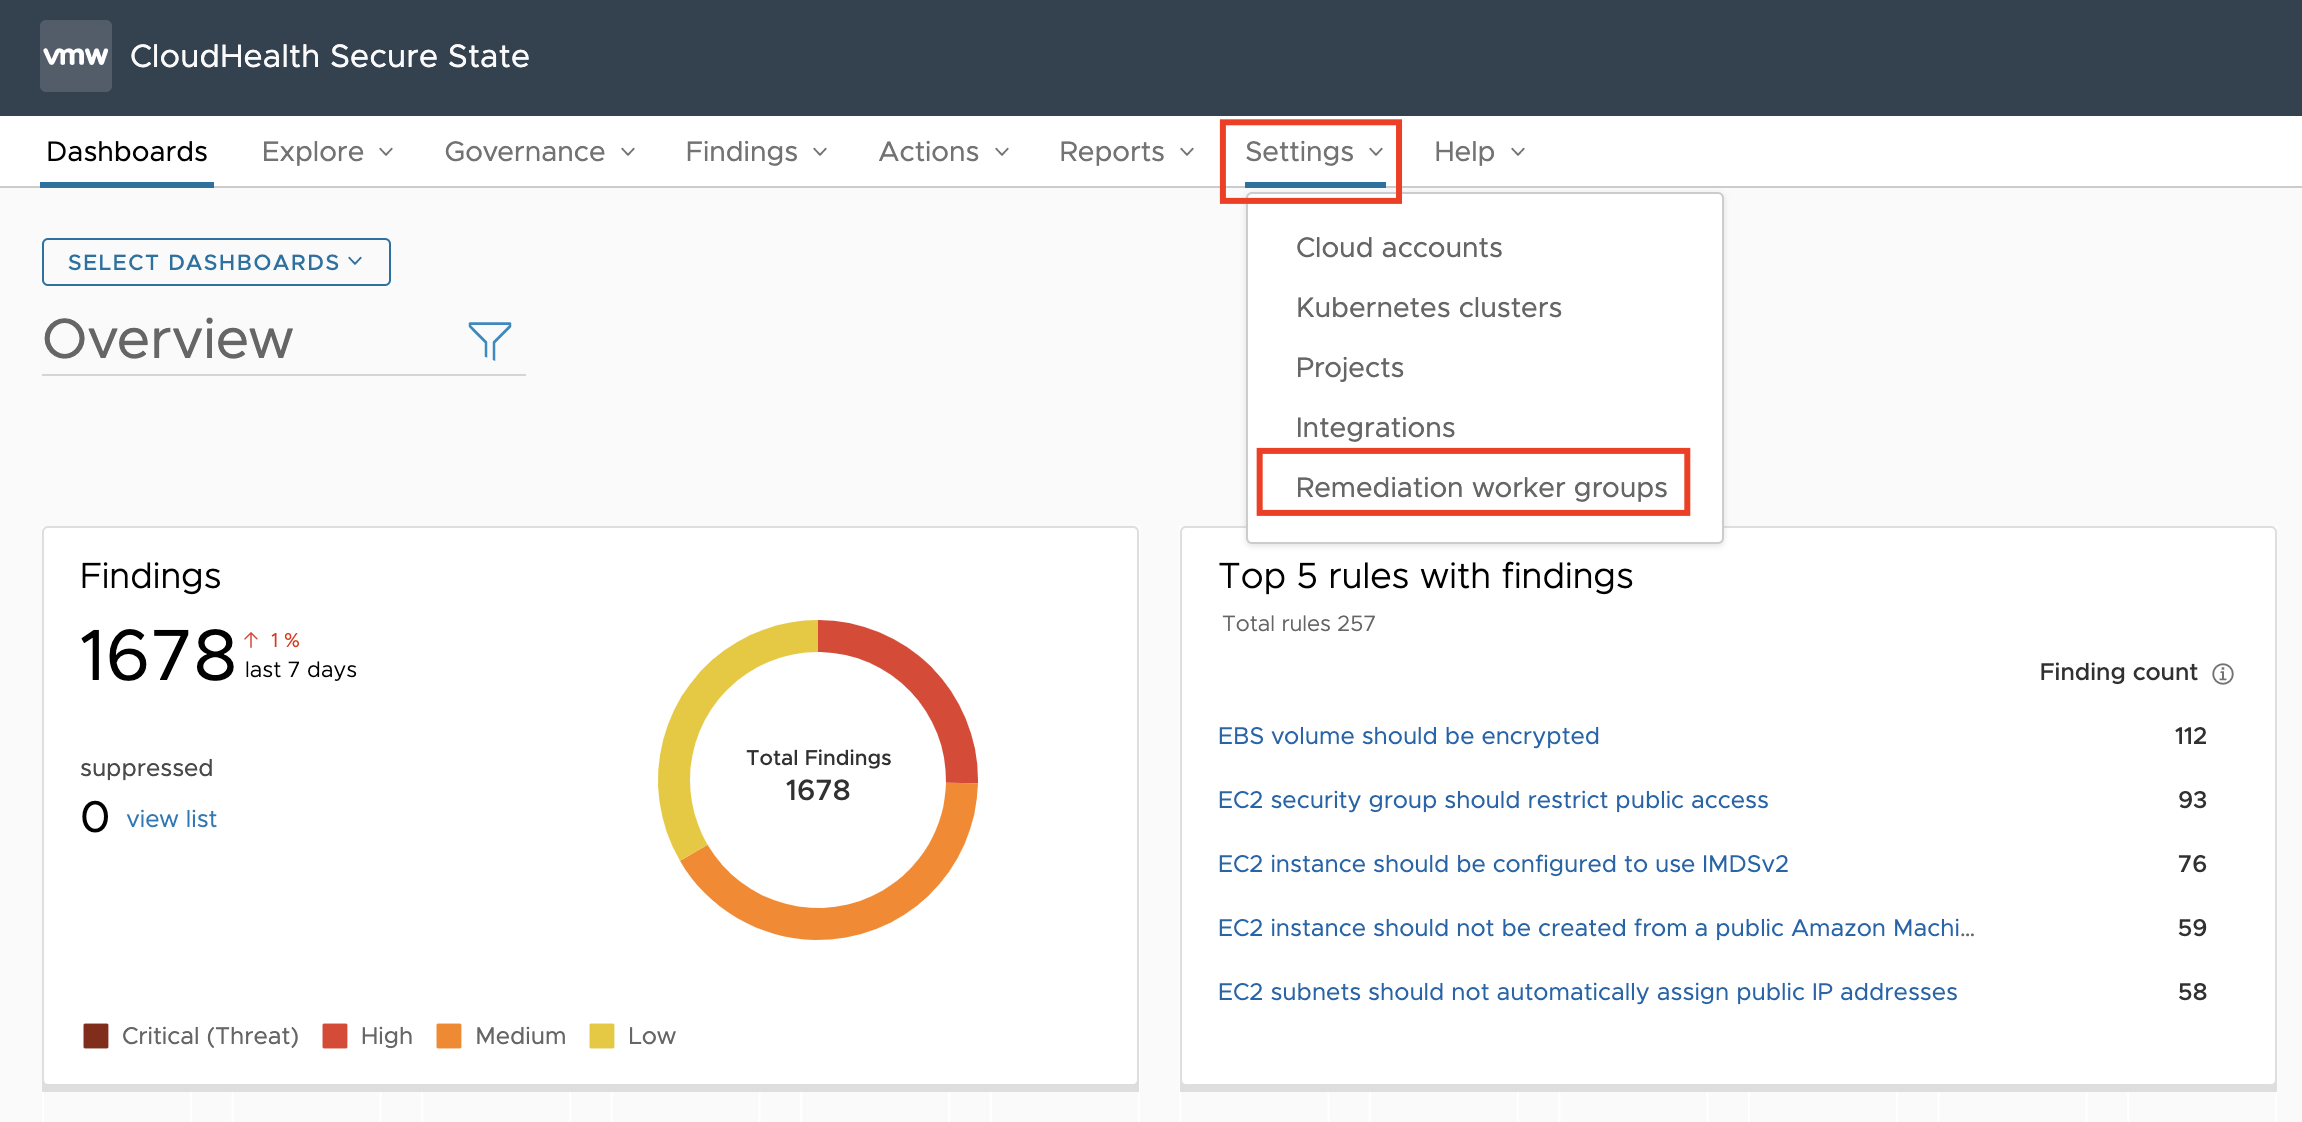Open EC2 instance IMDSv2 rule link

1502,864
